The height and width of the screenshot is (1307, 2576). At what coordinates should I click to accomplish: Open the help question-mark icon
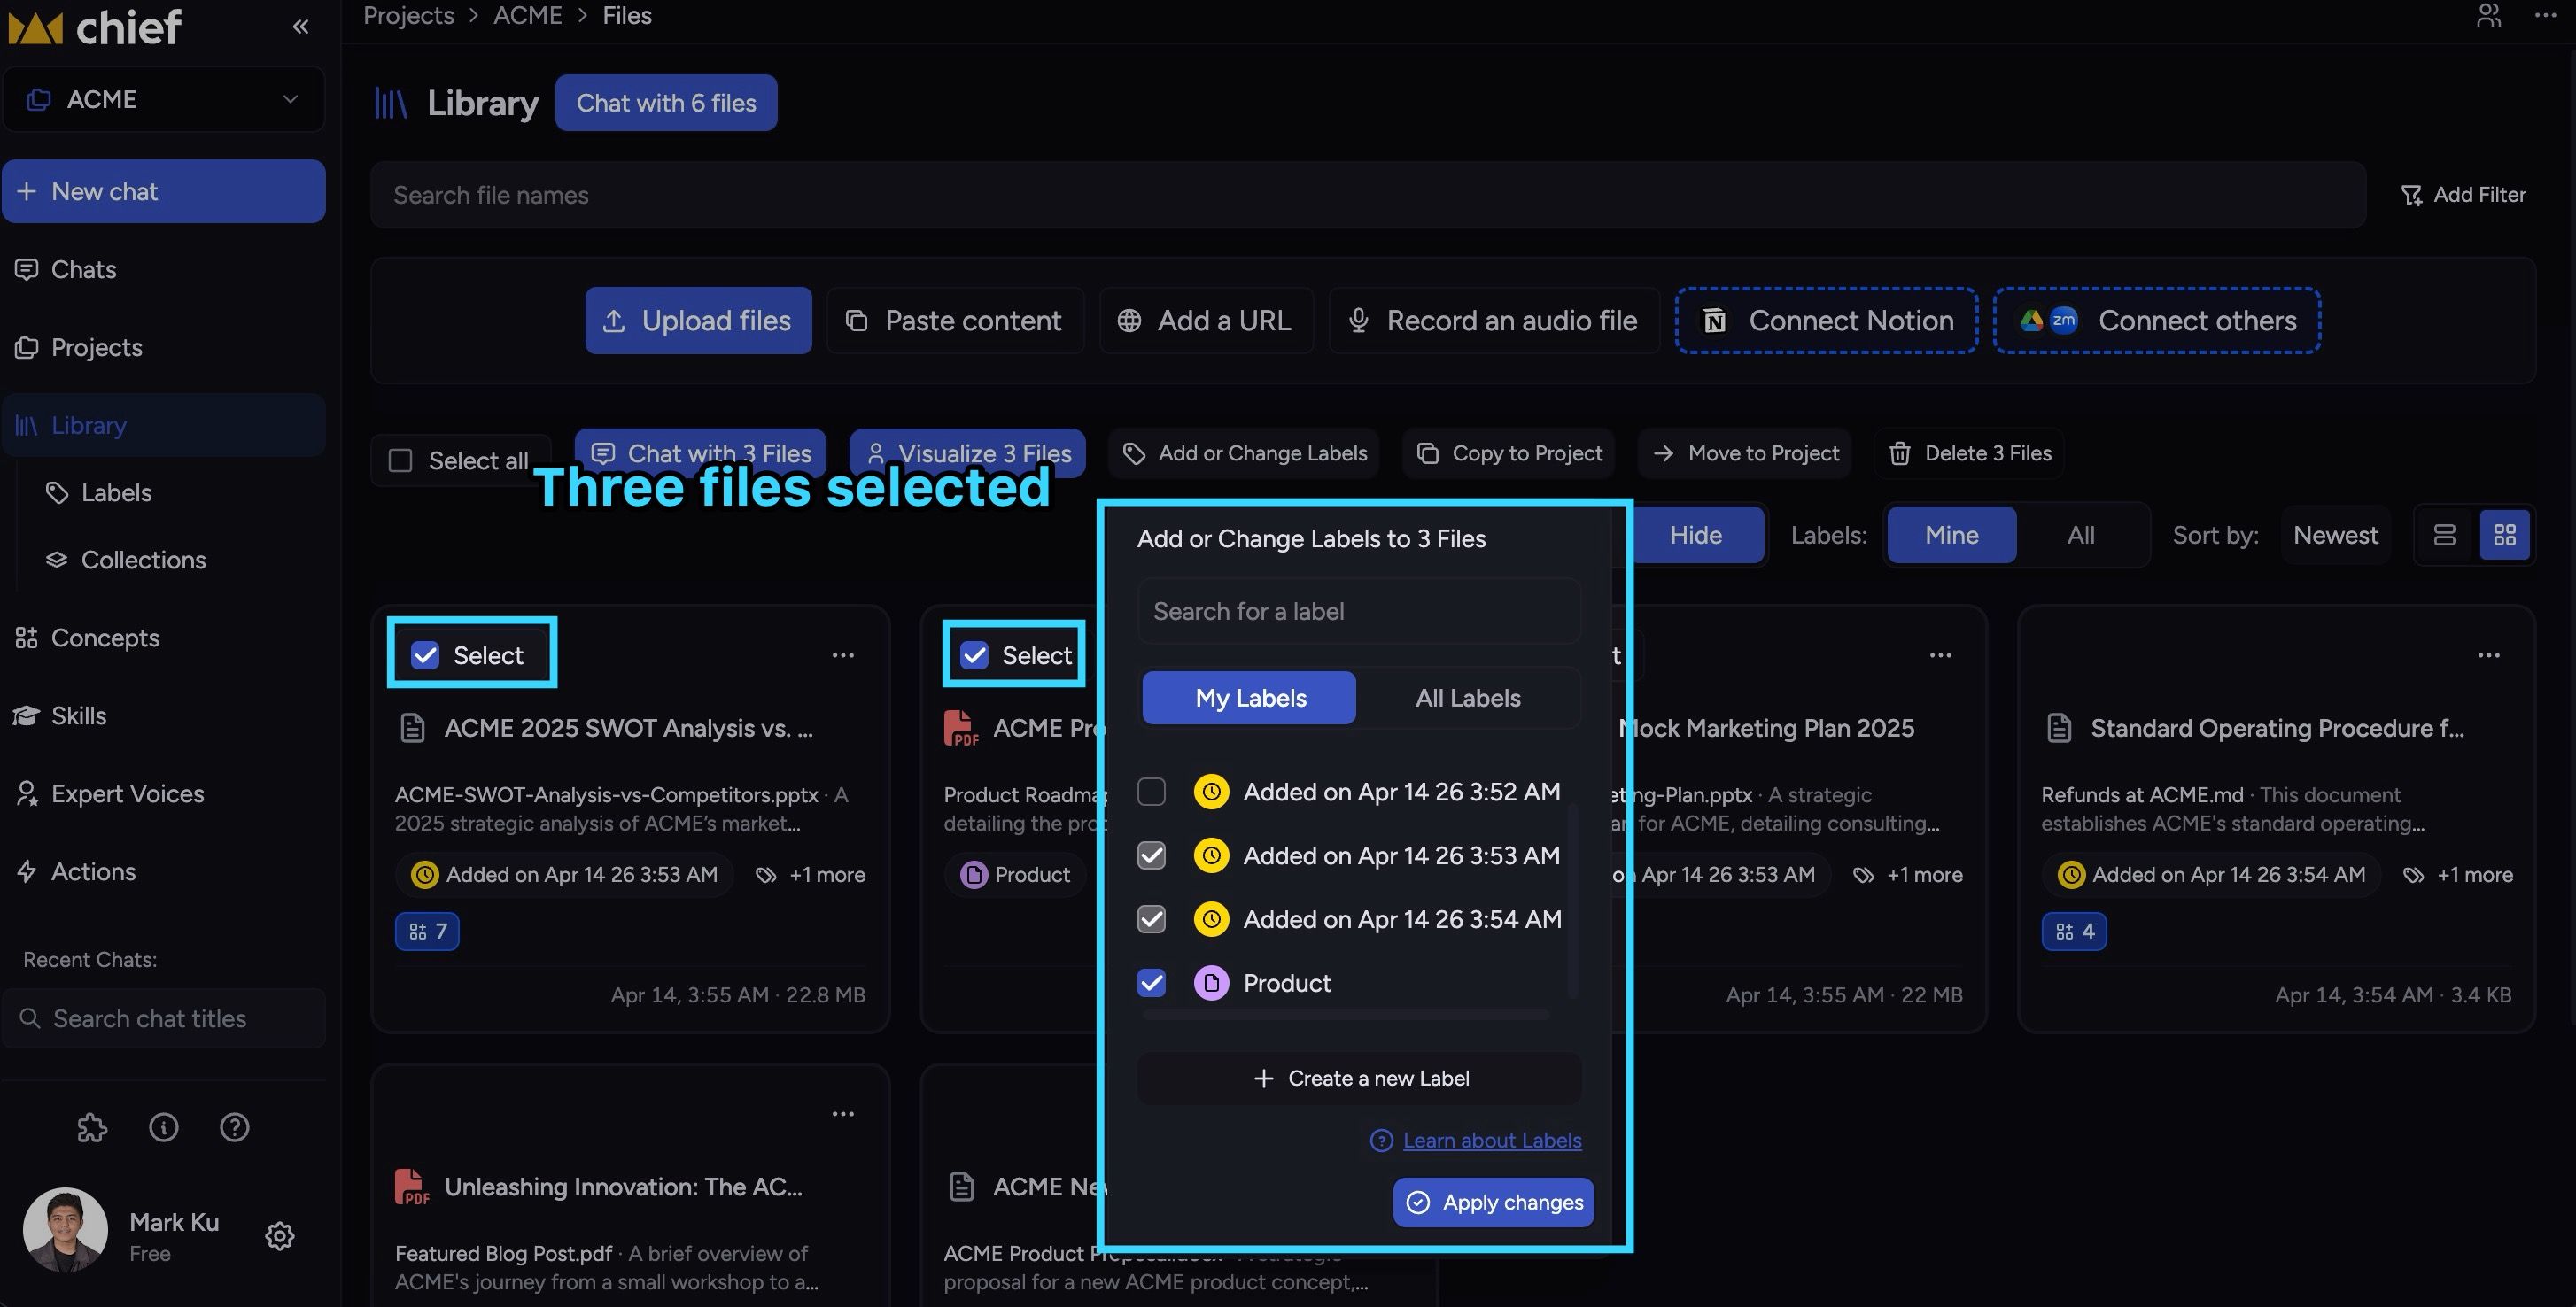(234, 1127)
